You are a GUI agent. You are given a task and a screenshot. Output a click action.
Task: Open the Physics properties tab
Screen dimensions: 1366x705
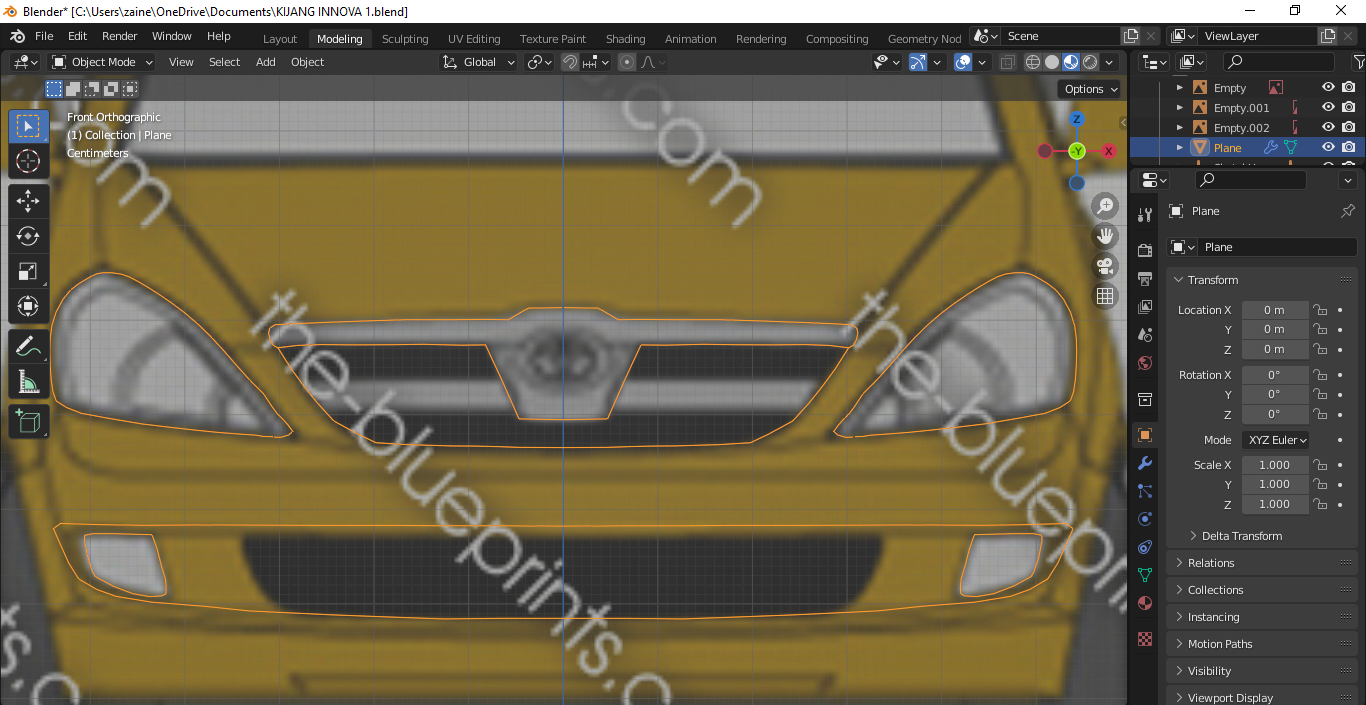[x=1145, y=519]
